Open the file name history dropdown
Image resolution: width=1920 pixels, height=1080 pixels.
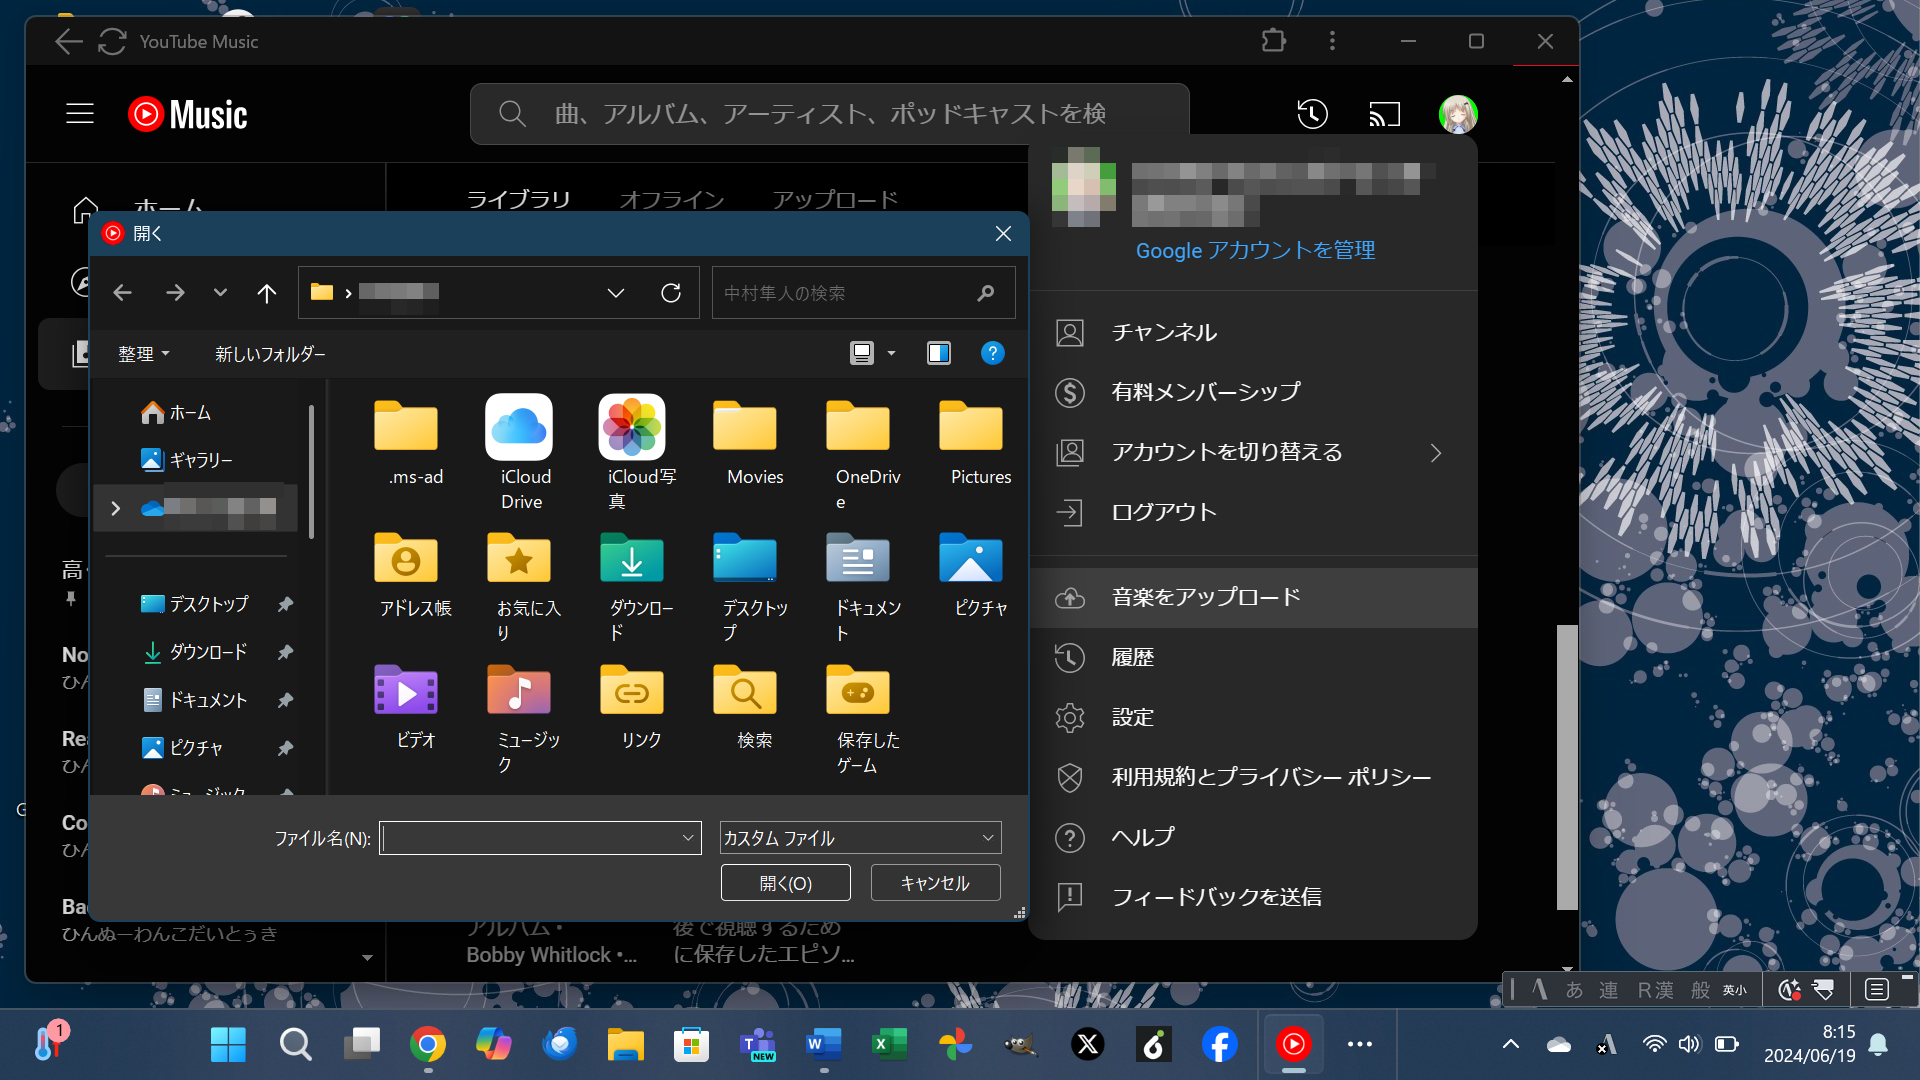[x=688, y=838]
